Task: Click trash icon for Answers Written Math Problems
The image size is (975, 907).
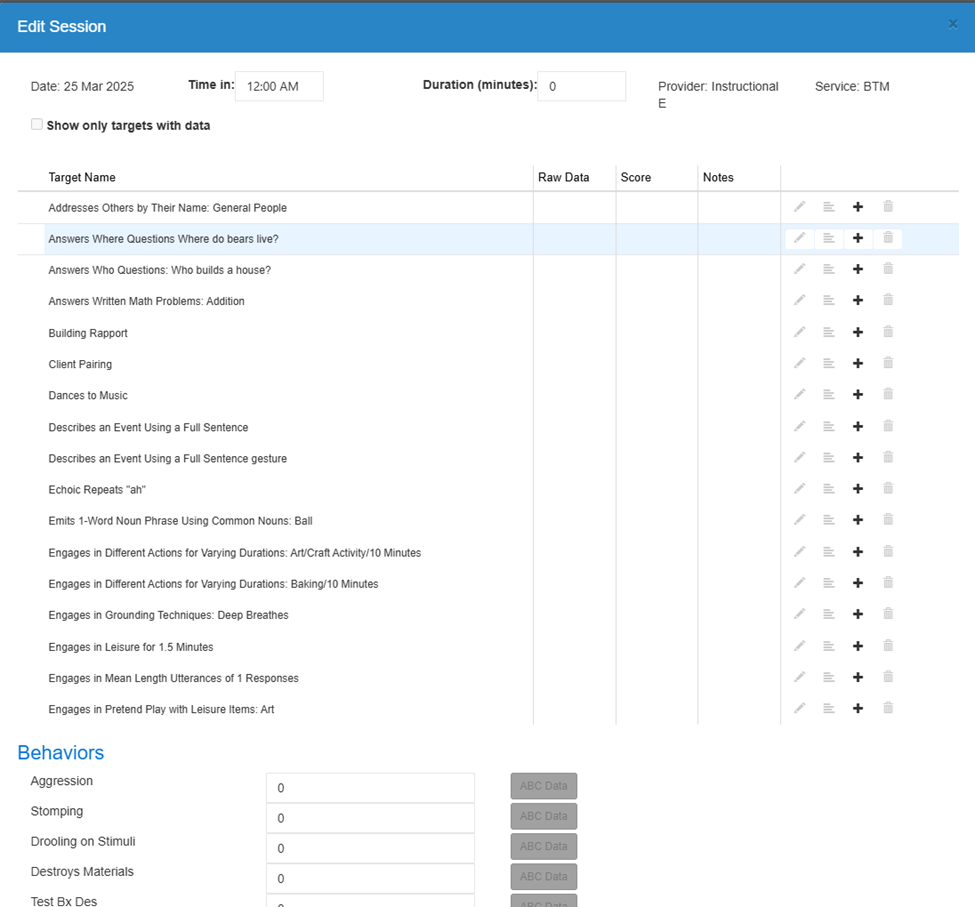Action: [x=888, y=300]
